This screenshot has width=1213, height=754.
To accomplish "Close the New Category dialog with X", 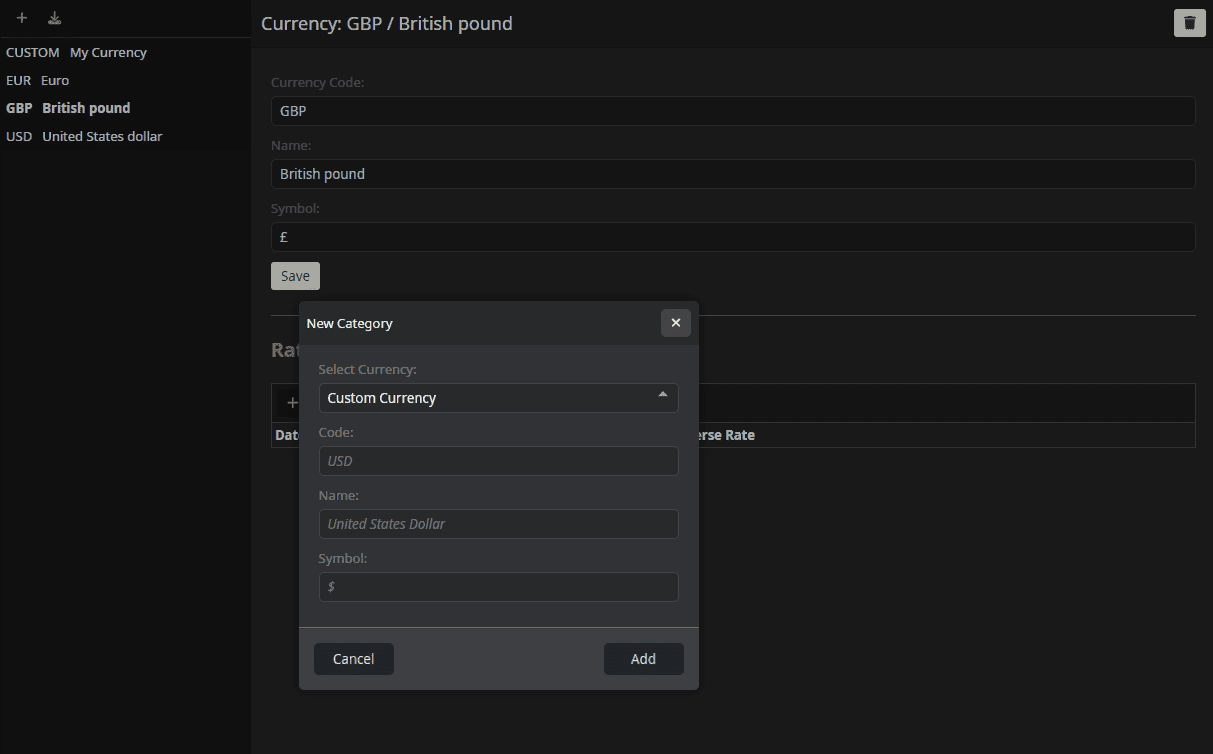I will click(x=675, y=323).
